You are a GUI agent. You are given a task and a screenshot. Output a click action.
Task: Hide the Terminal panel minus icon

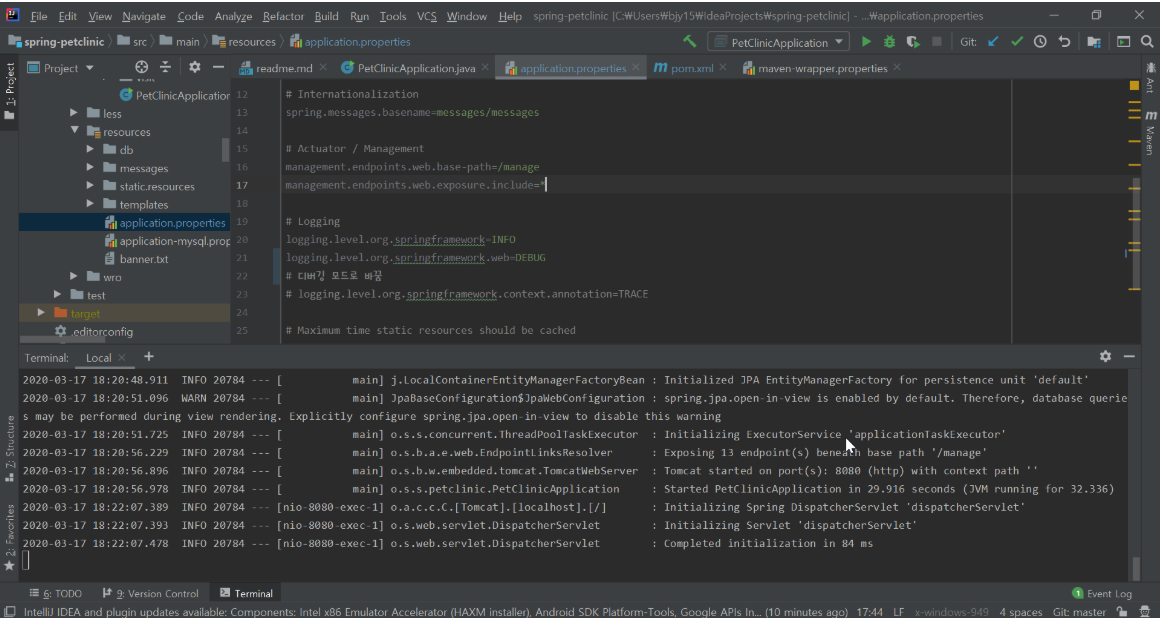point(1129,356)
